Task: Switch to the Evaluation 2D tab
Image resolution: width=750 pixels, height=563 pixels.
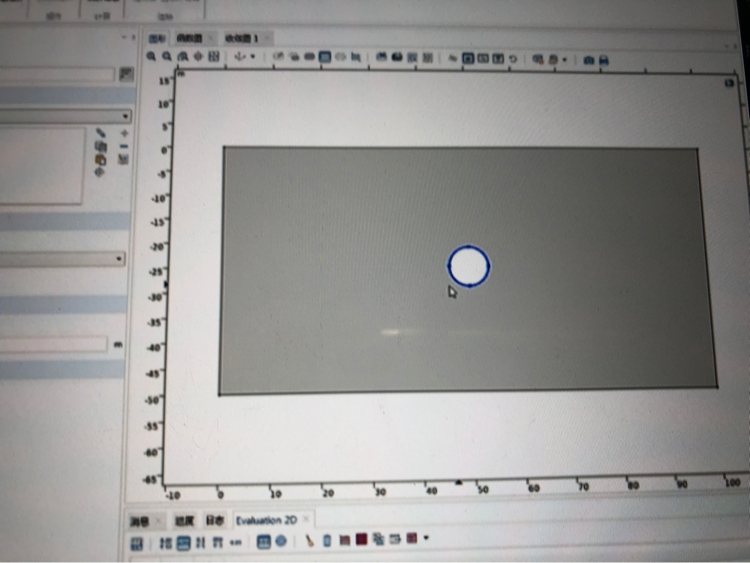Action: pos(265,520)
